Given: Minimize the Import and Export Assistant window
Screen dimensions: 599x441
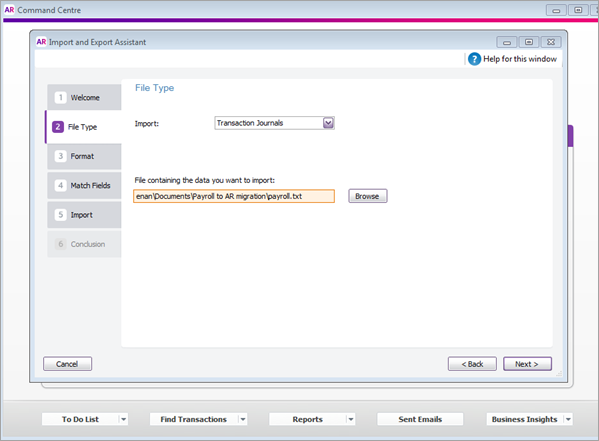Looking at the screenshot, I should (x=507, y=42).
